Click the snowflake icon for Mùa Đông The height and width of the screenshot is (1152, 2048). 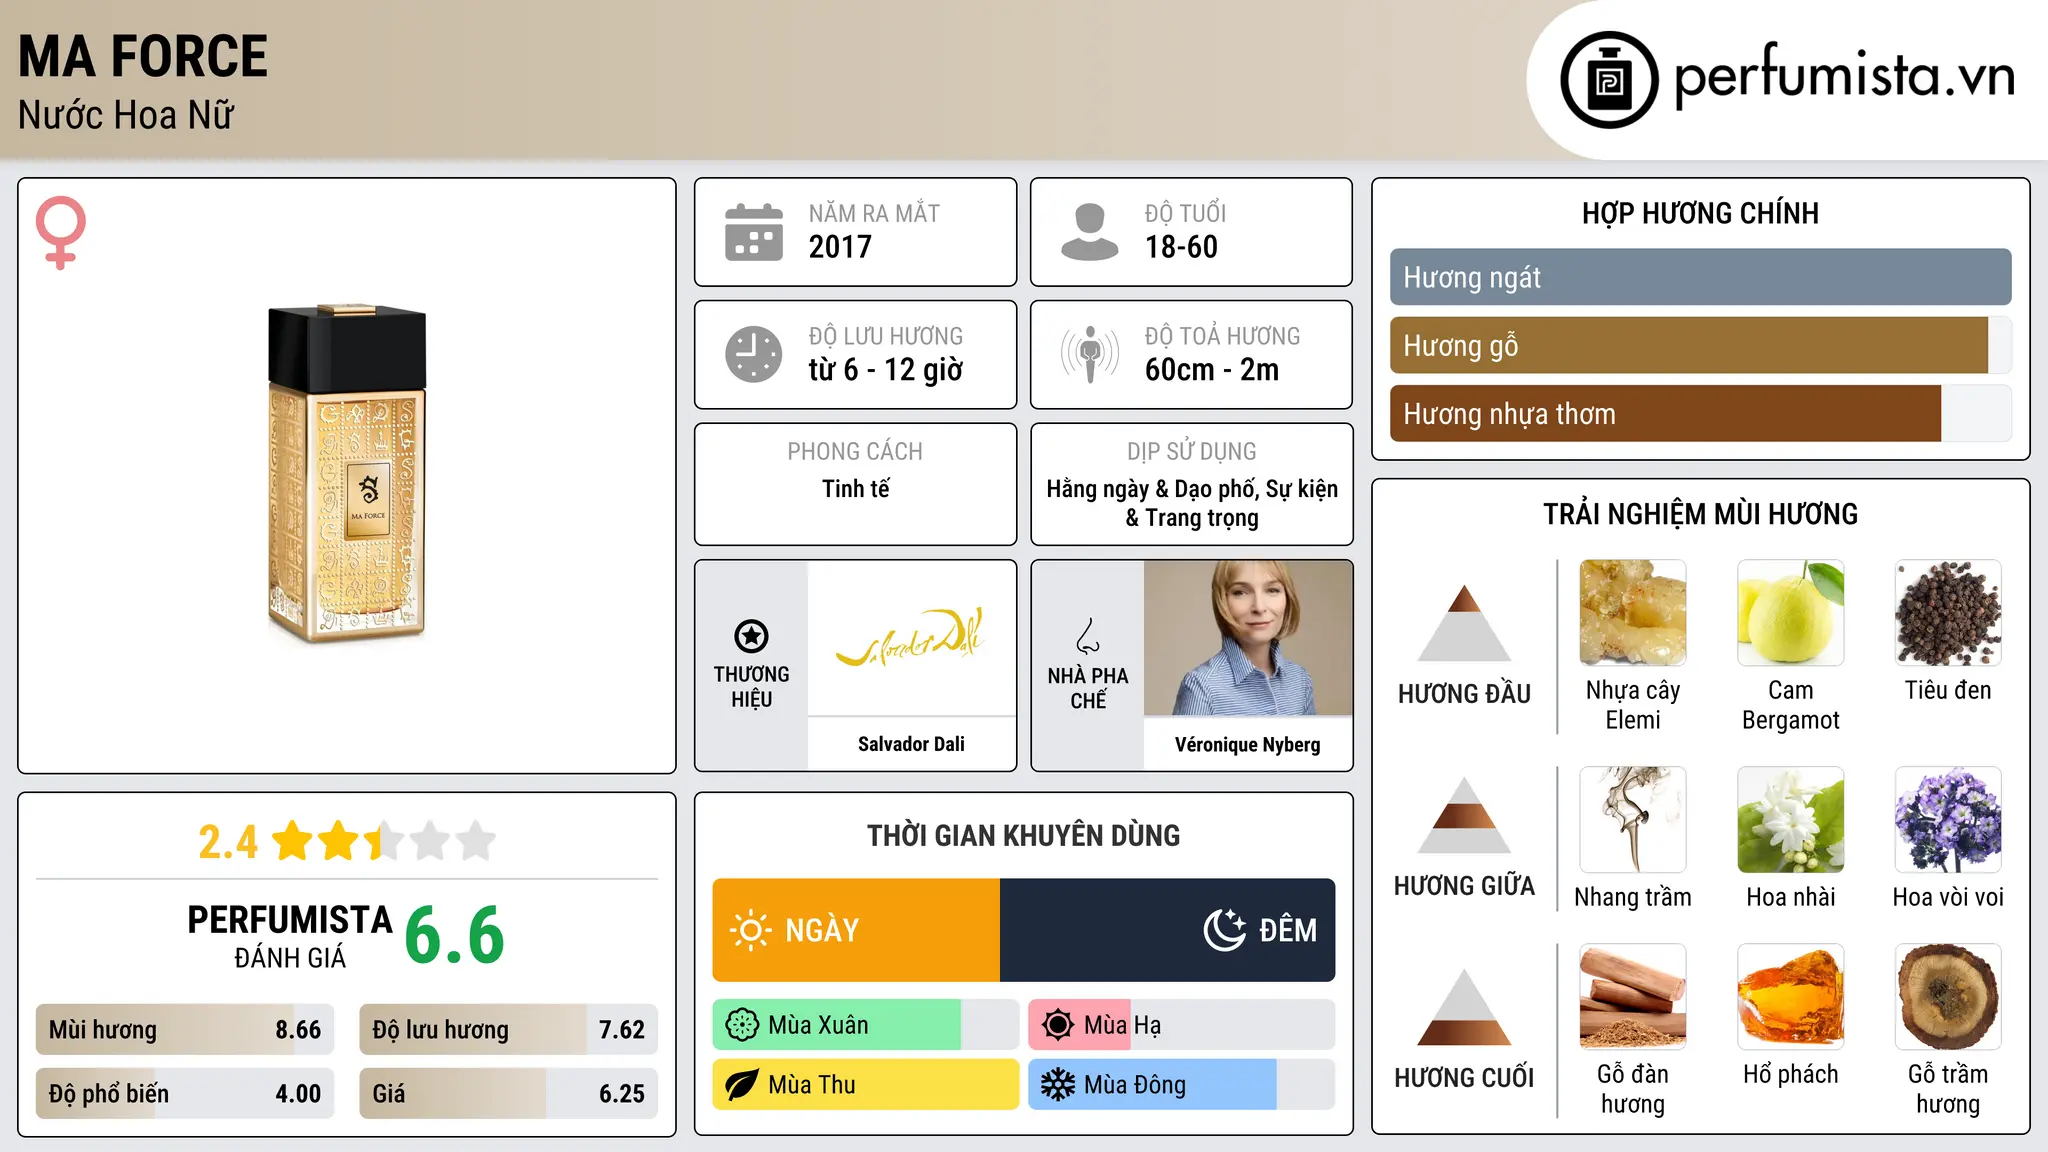[x=1057, y=1085]
